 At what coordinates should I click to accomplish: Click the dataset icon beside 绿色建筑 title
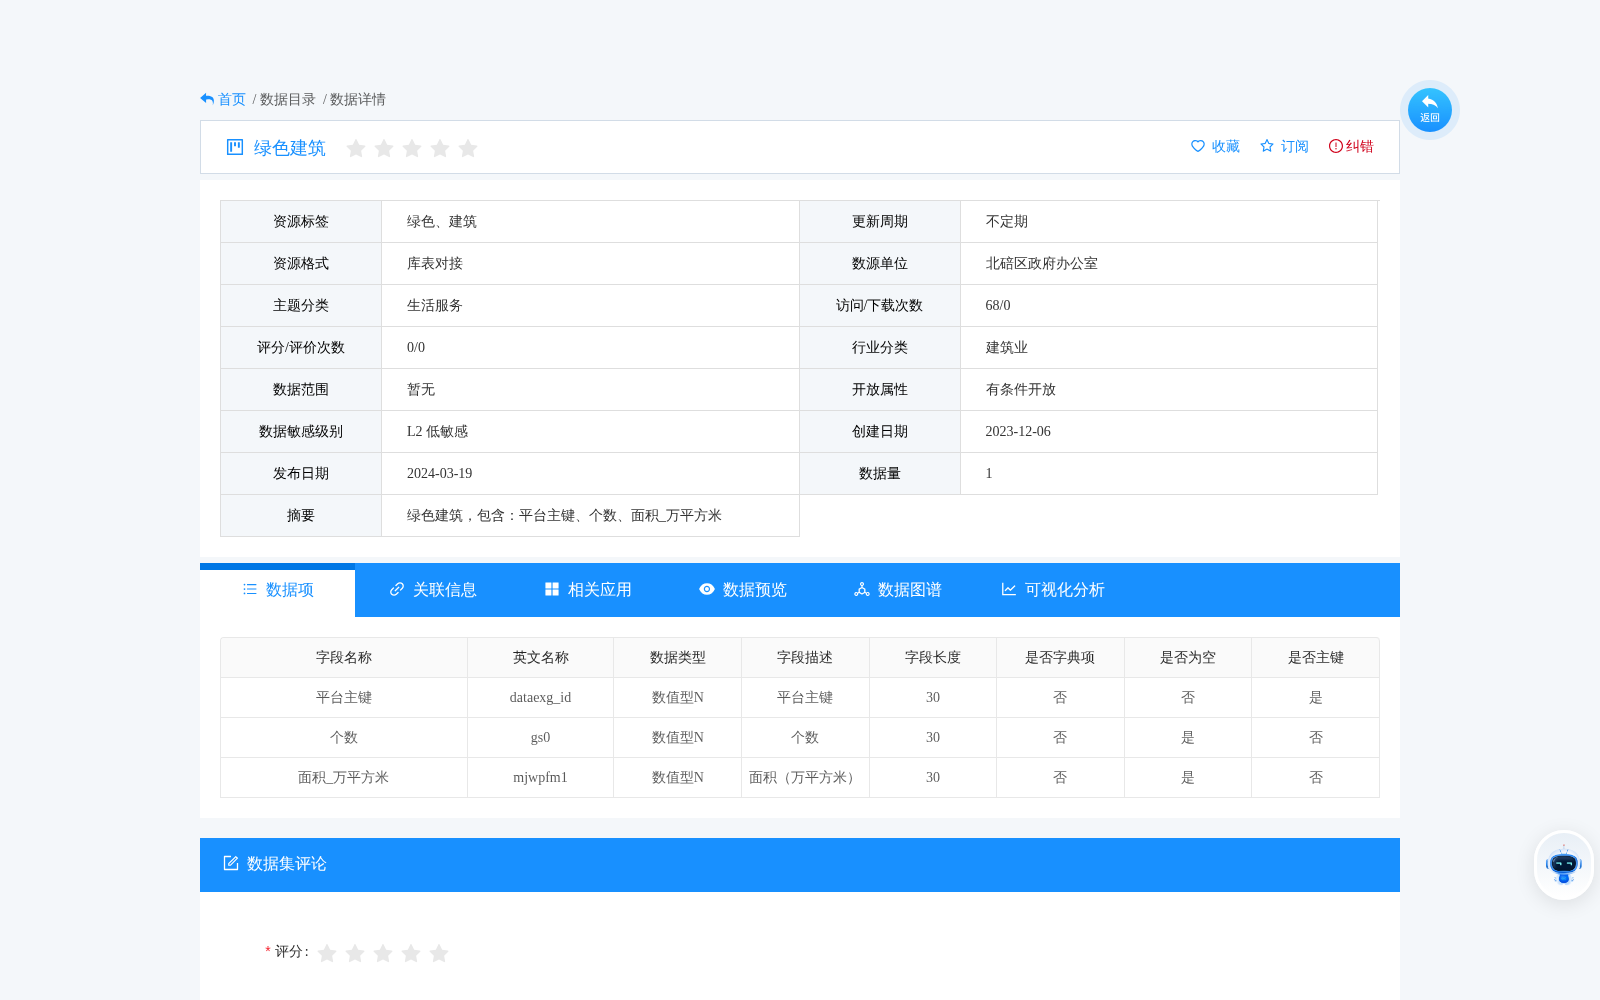(235, 147)
